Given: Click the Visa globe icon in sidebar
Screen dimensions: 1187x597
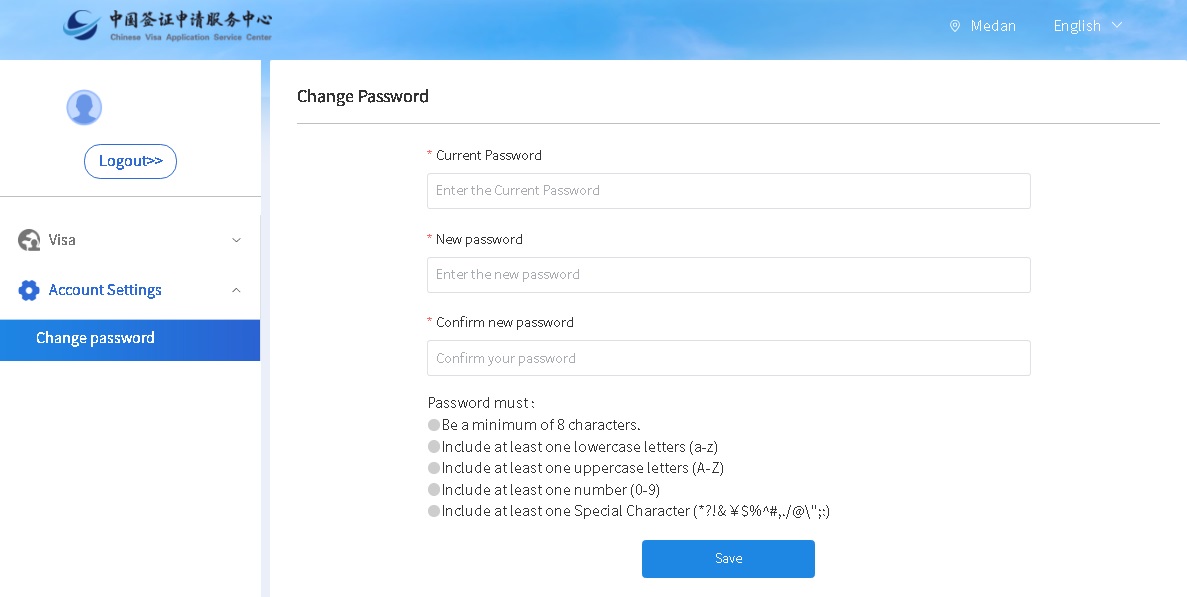Looking at the screenshot, I should click(29, 240).
